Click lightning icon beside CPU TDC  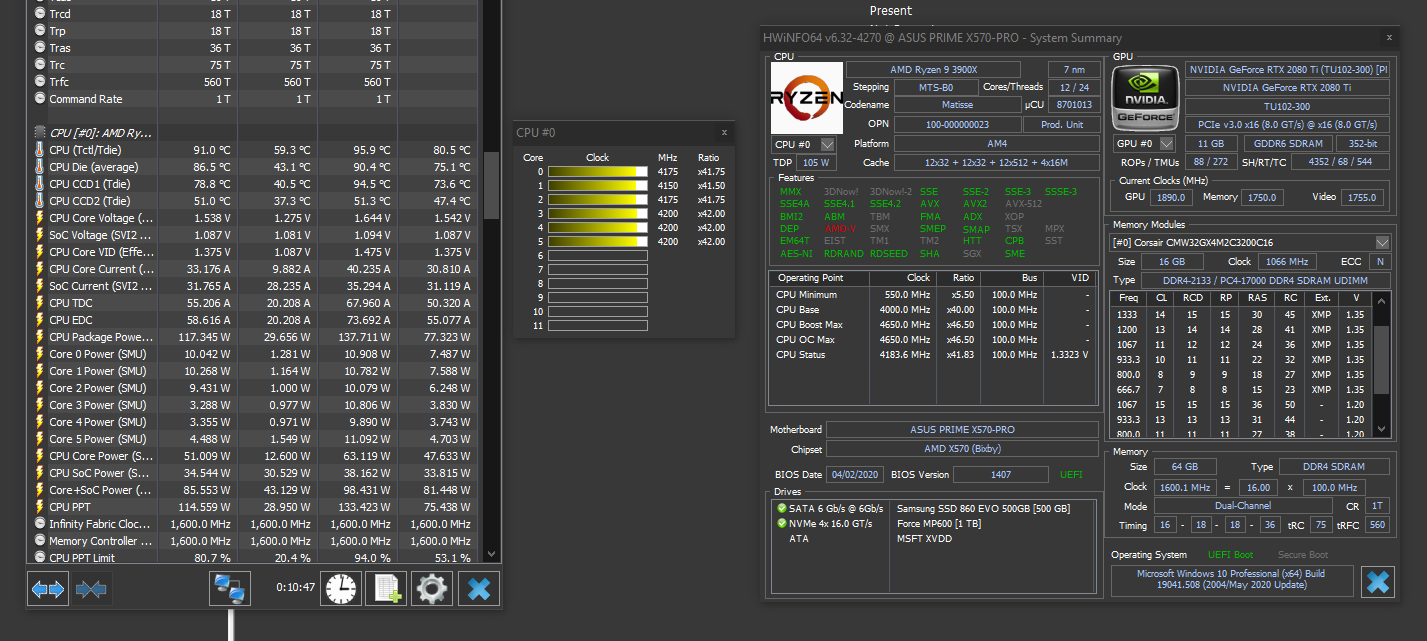pos(40,303)
